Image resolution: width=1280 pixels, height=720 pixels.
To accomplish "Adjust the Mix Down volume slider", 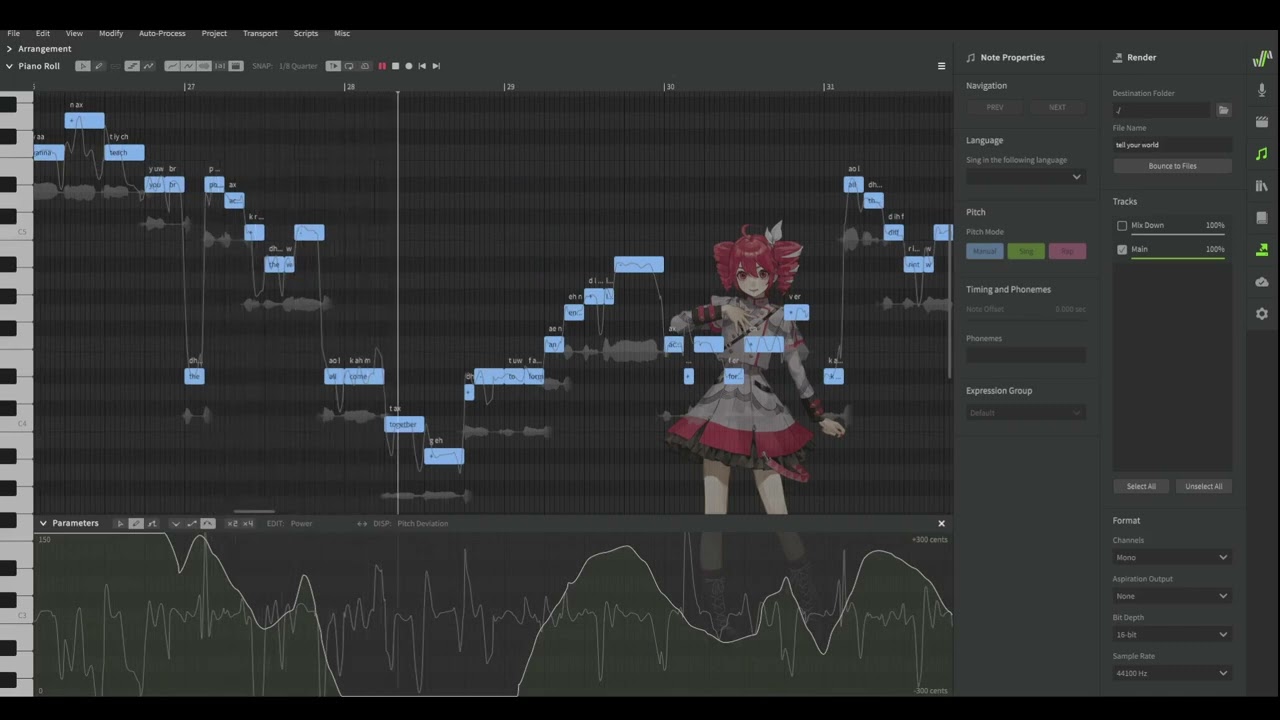I will tap(1178, 234).
